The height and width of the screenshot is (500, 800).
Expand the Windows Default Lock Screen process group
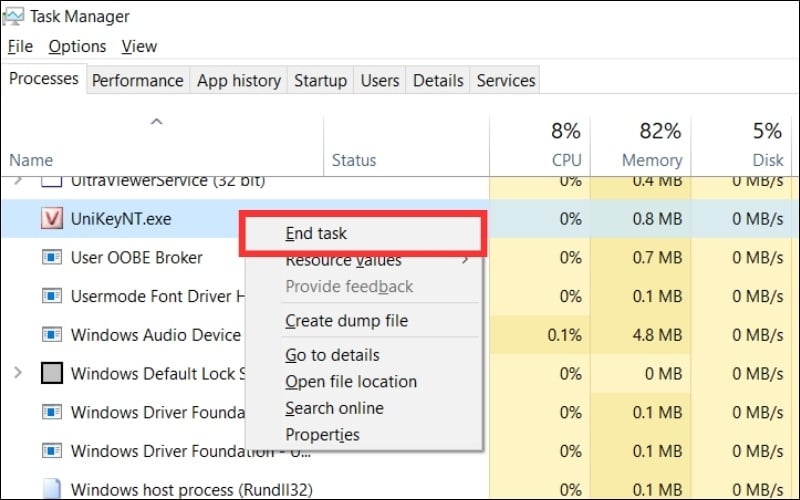[18, 373]
